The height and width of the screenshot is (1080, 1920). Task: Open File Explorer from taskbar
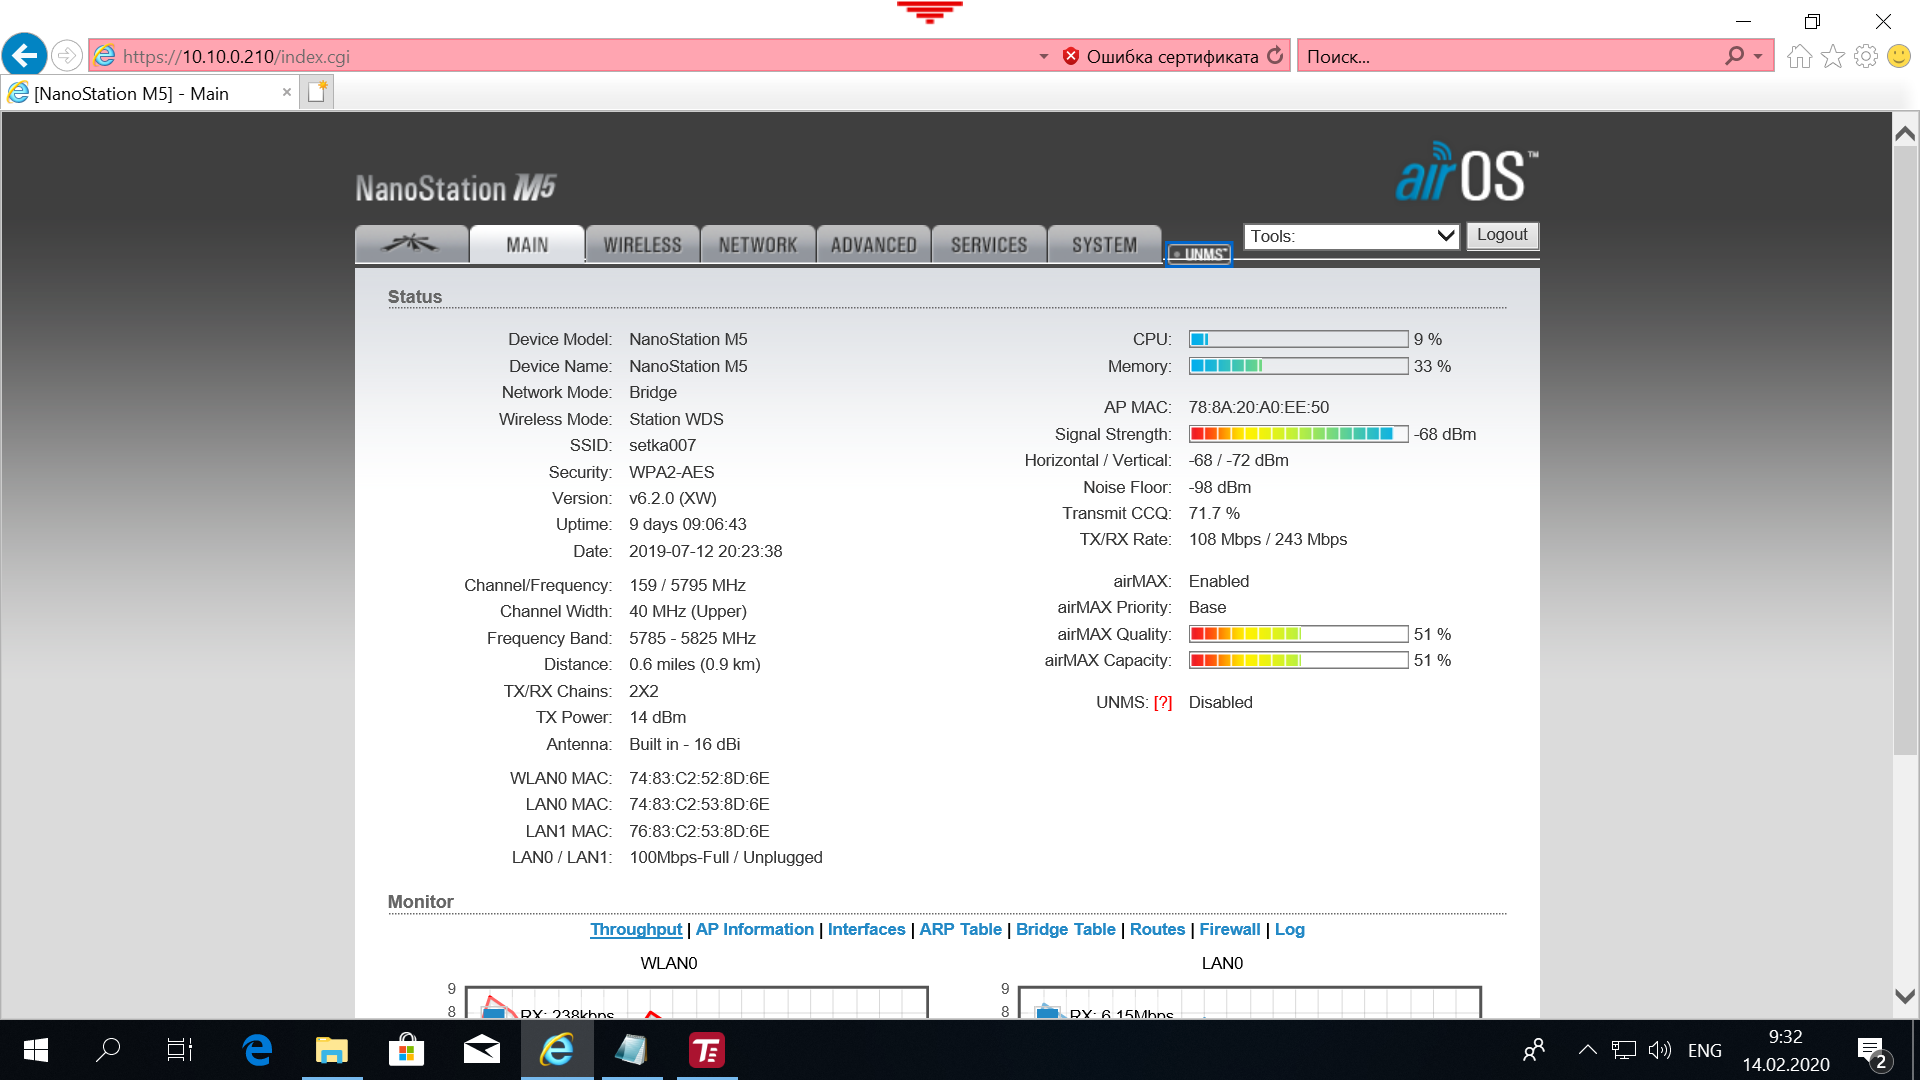(x=332, y=1050)
